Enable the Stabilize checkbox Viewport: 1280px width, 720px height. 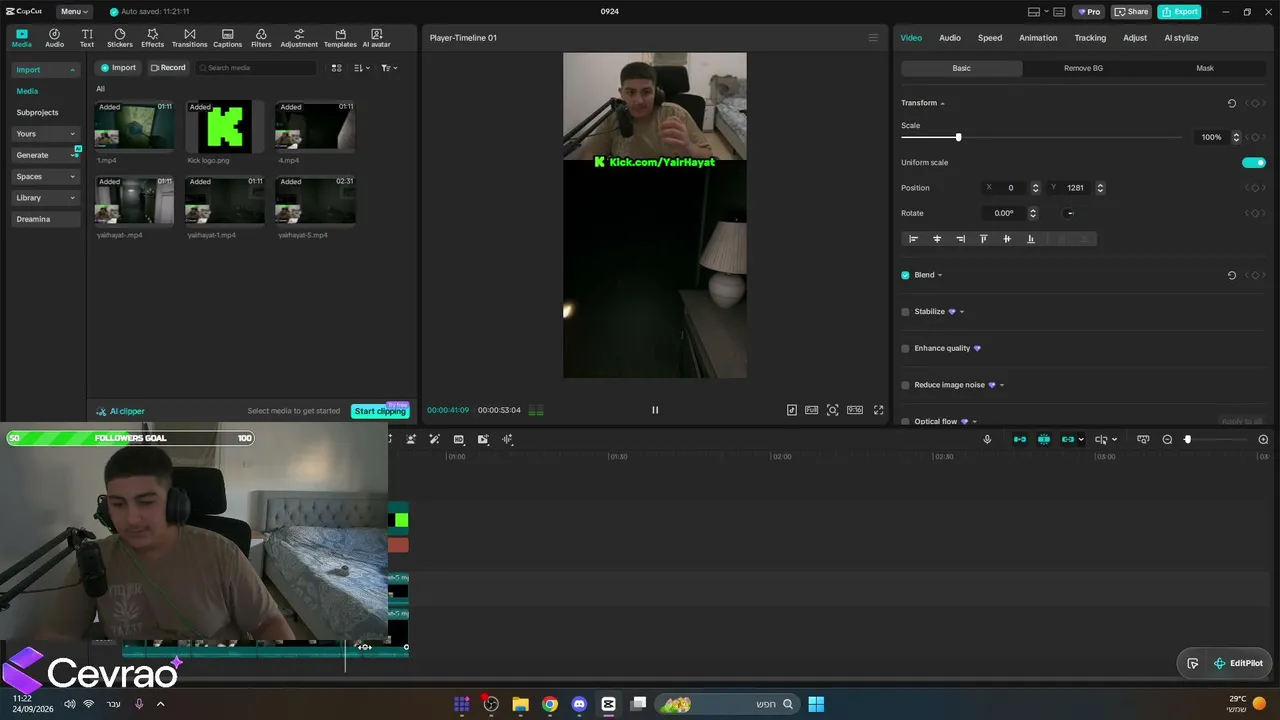905,312
